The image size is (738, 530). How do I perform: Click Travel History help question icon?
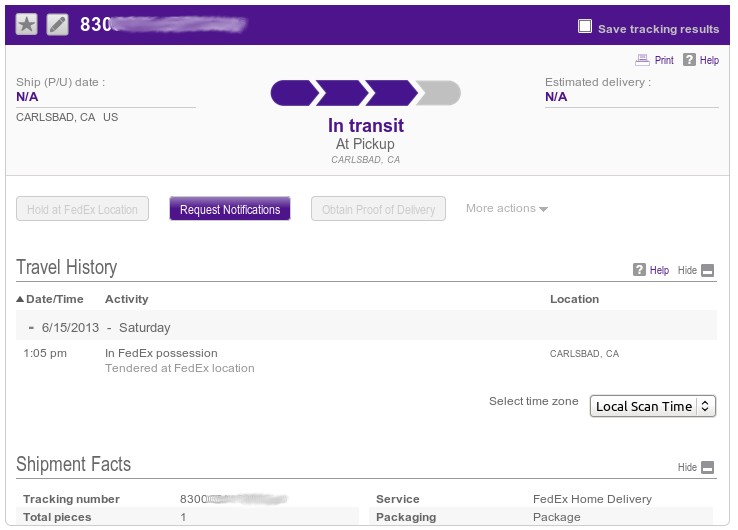pos(639,270)
